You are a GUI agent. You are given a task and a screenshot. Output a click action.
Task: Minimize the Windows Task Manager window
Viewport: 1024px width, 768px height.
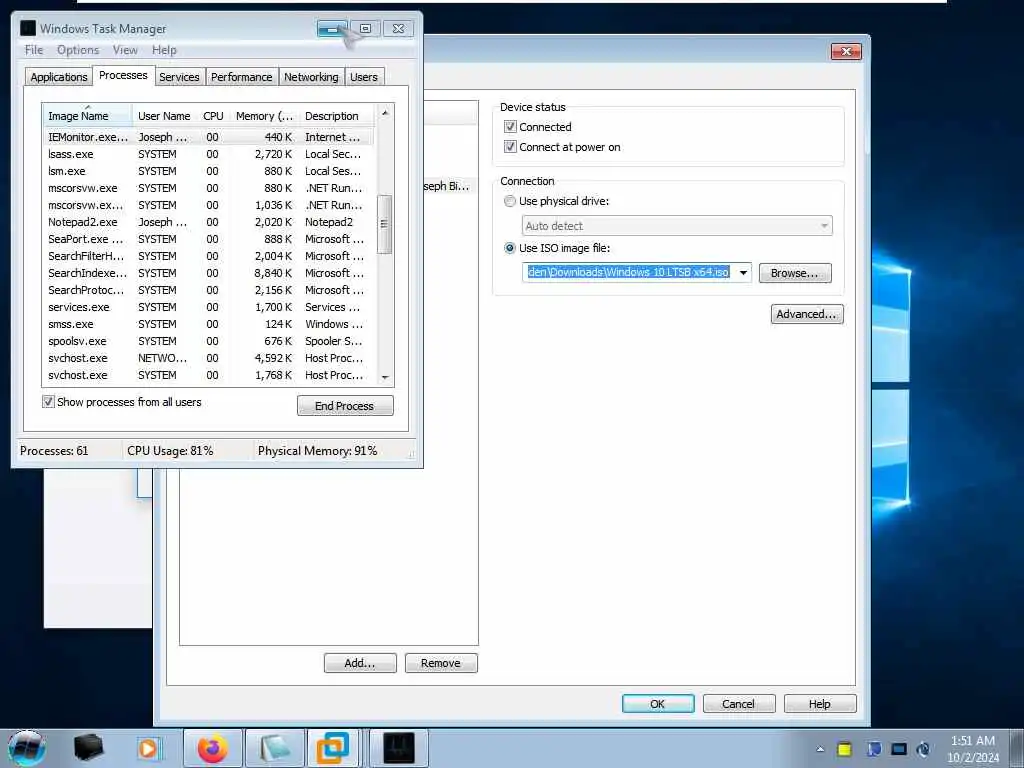(332, 29)
